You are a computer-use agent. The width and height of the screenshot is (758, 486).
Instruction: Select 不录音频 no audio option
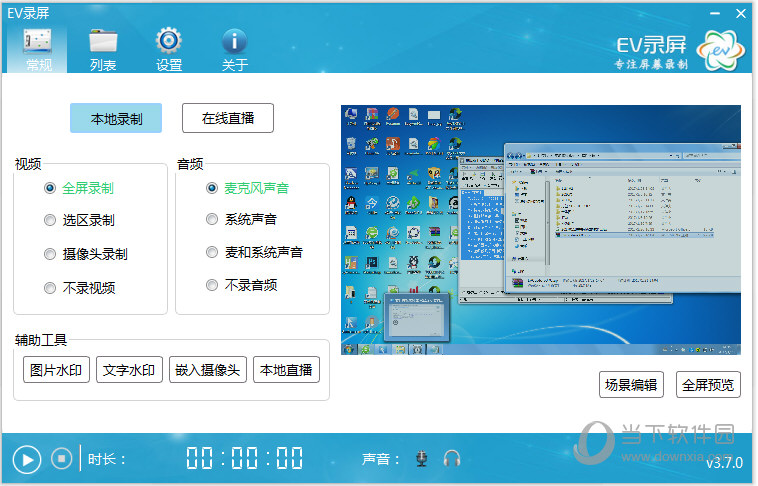(241, 285)
